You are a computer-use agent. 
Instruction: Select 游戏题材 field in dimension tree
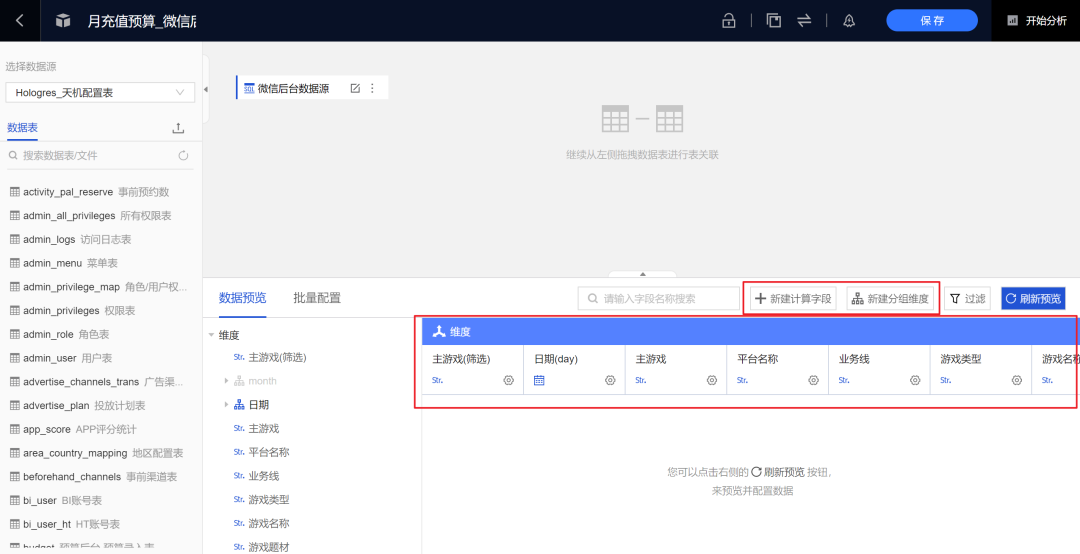[269, 547]
